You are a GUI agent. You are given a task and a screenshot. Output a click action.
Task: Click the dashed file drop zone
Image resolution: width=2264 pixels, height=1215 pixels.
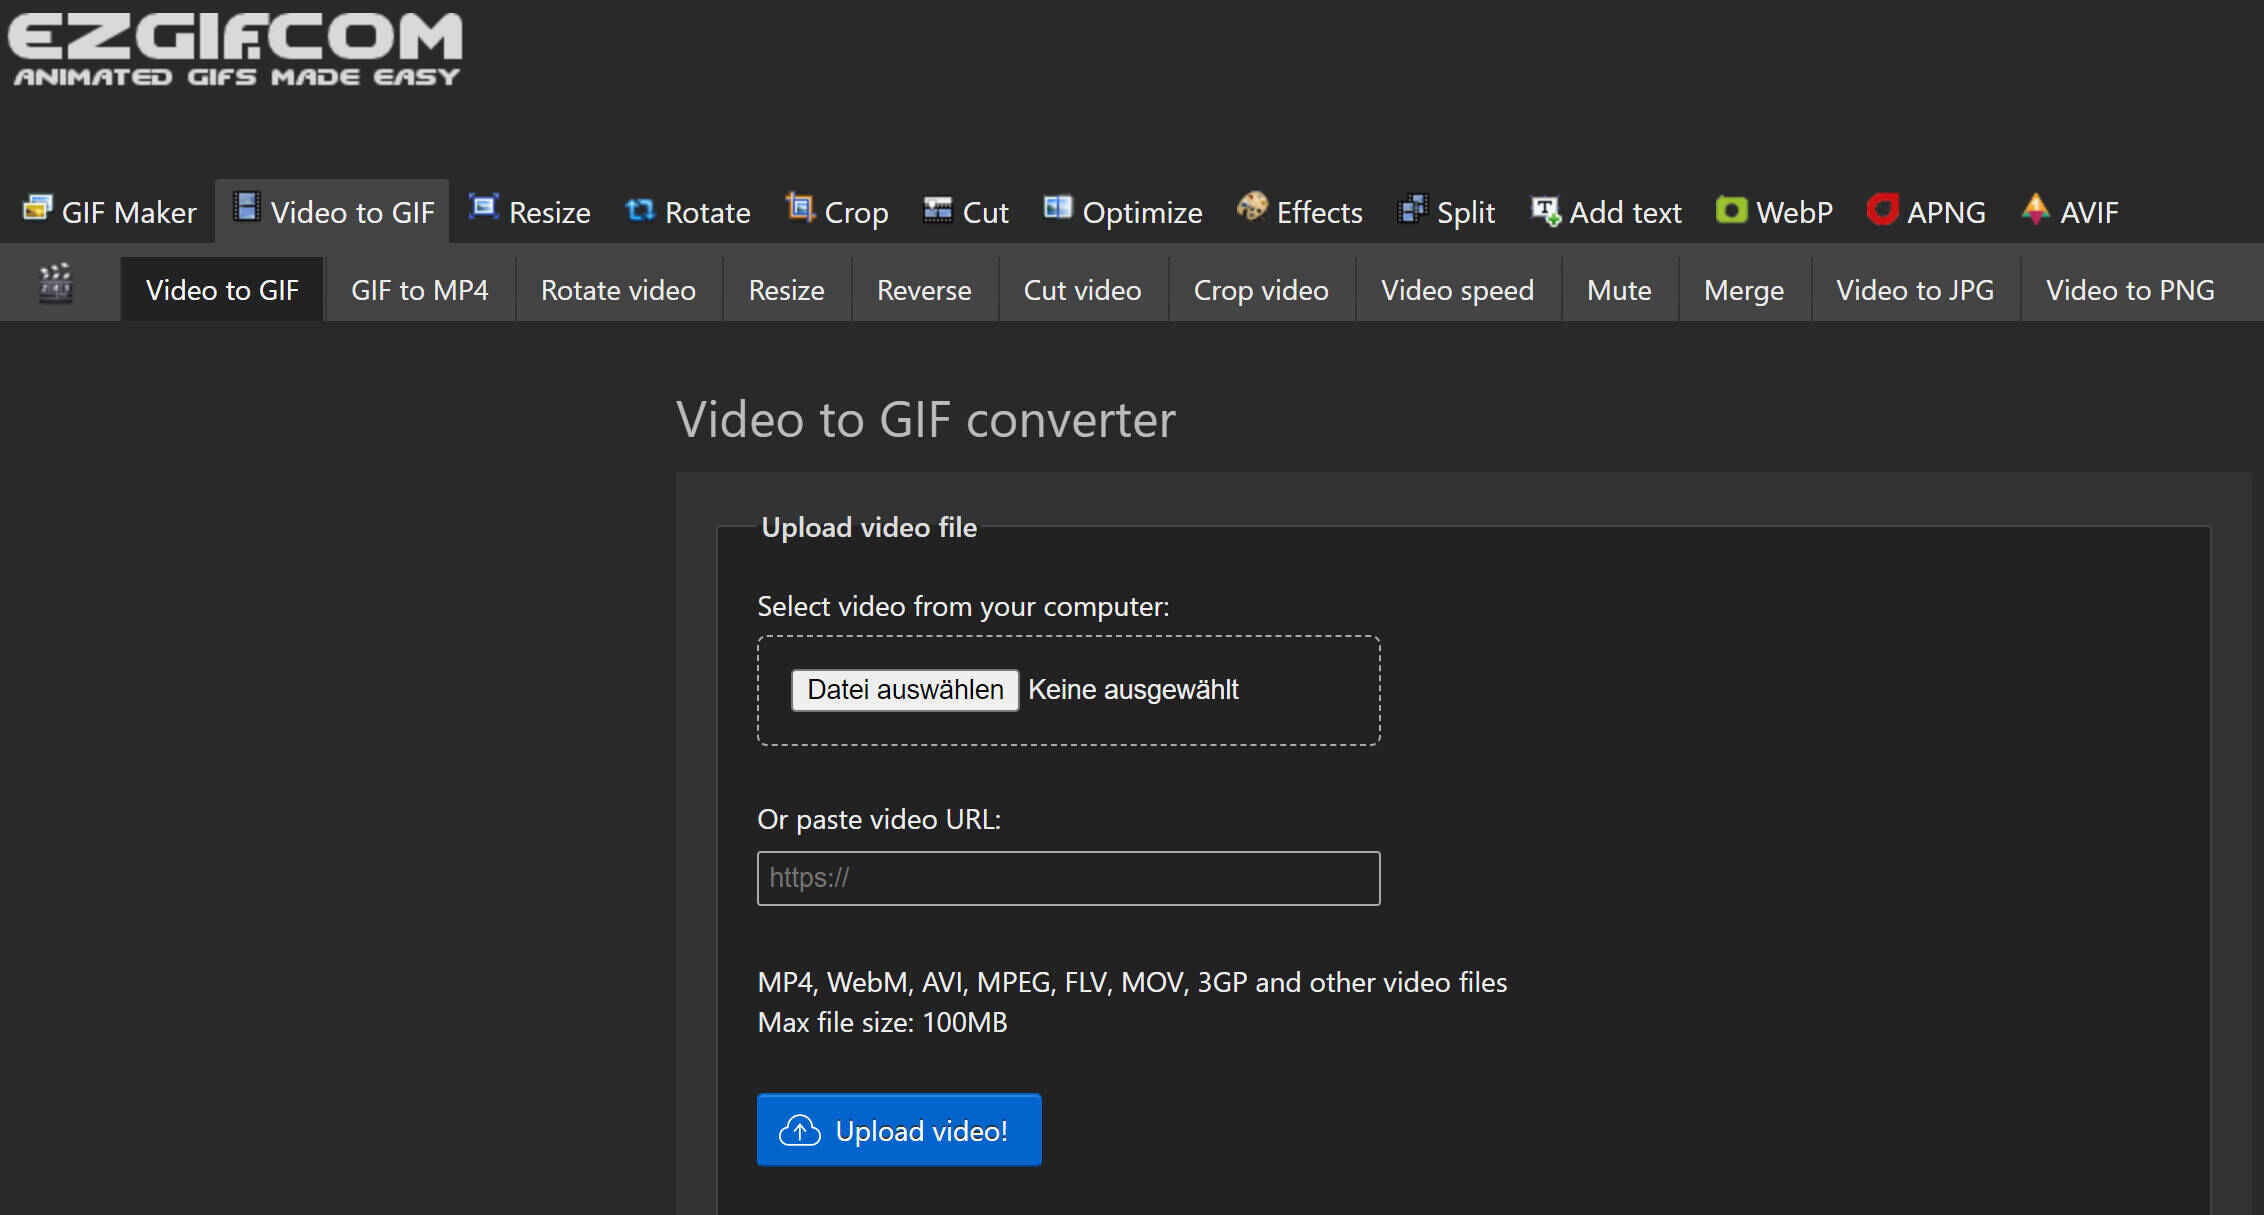pos(1068,690)
